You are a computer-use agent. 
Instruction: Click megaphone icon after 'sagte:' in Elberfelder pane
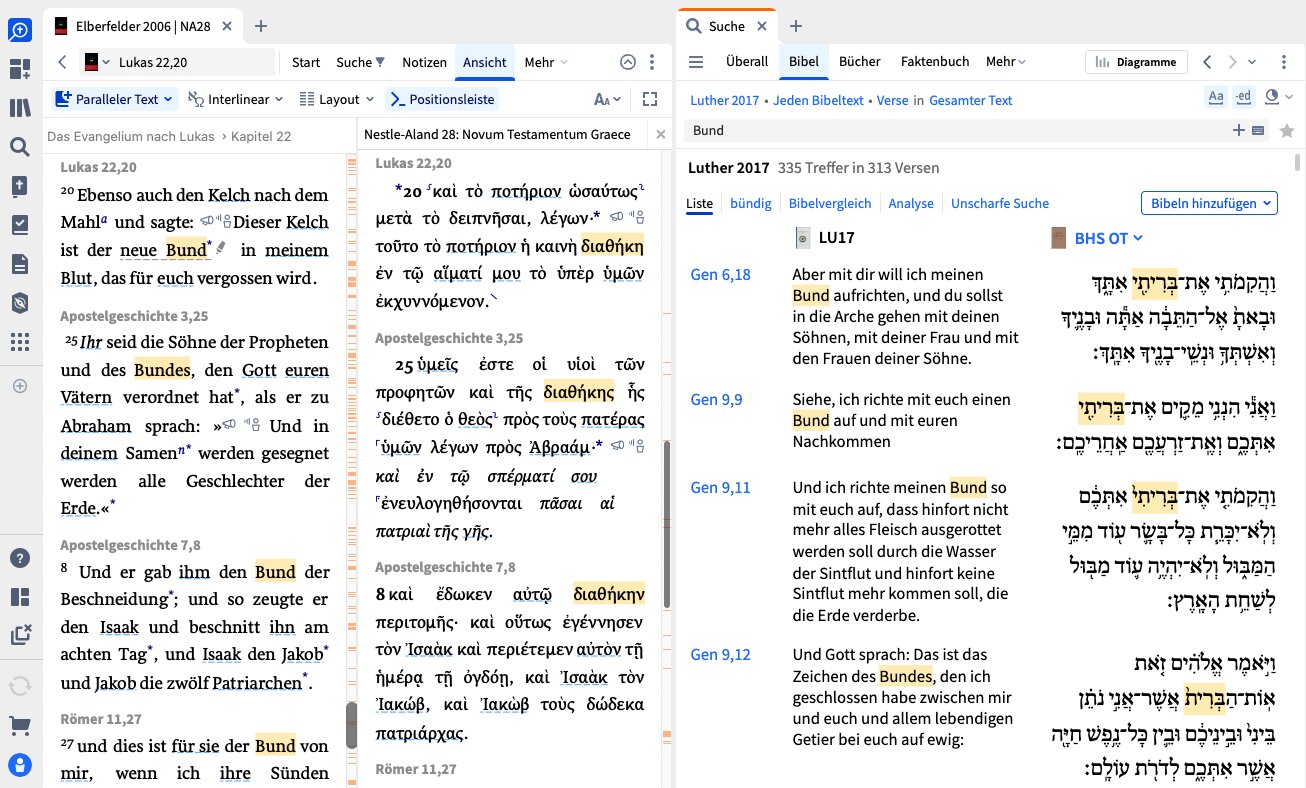[x=208, y=221]
